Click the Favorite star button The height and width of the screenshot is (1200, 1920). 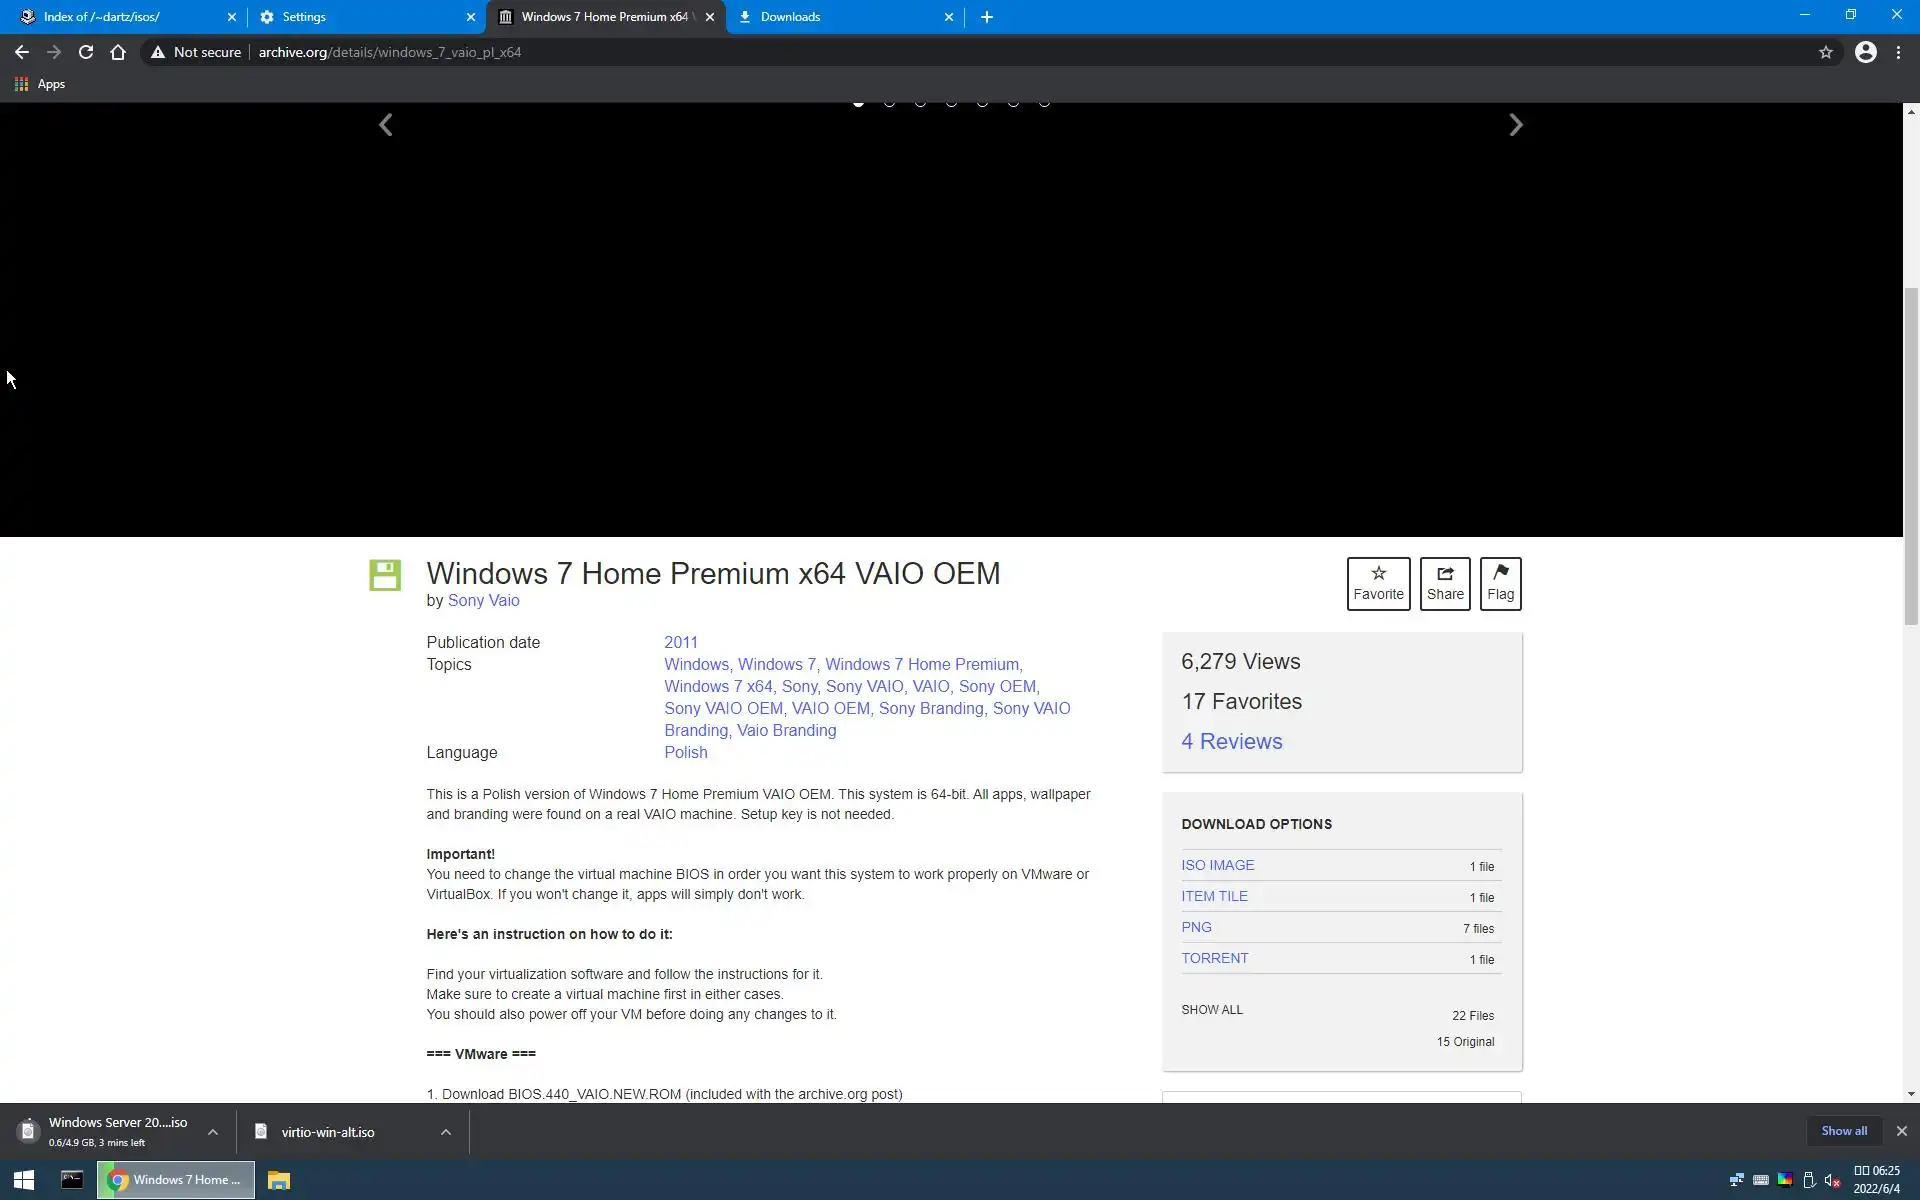pyautogui.click(x=1378, y=583)
